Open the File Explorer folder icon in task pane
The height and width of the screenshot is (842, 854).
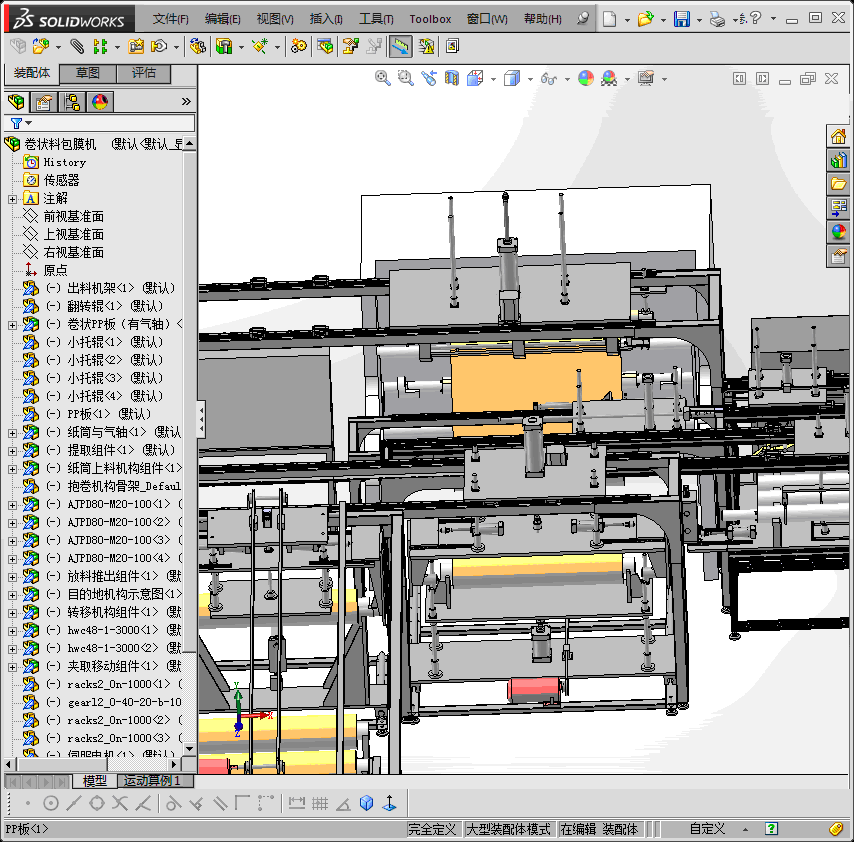838,184
